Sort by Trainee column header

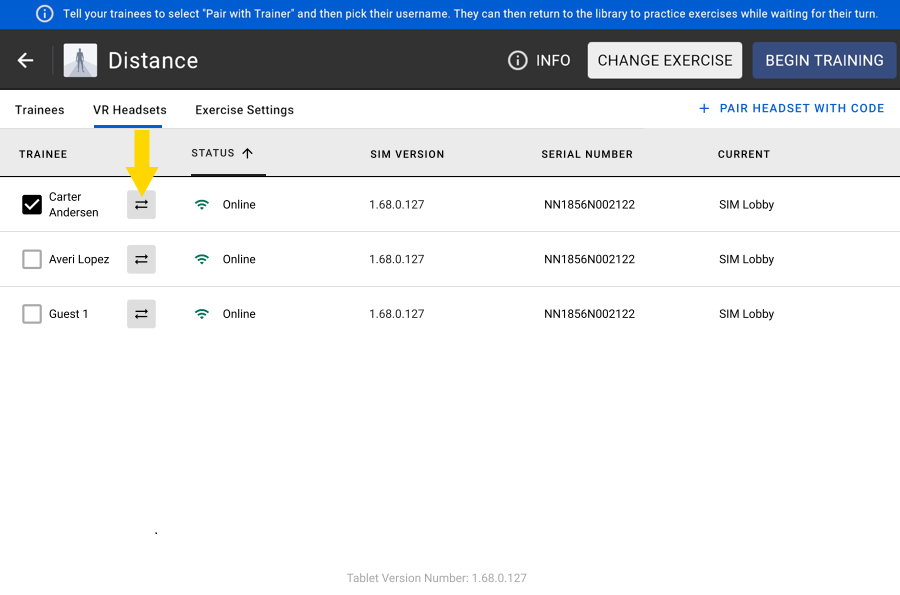coord(43,154)
